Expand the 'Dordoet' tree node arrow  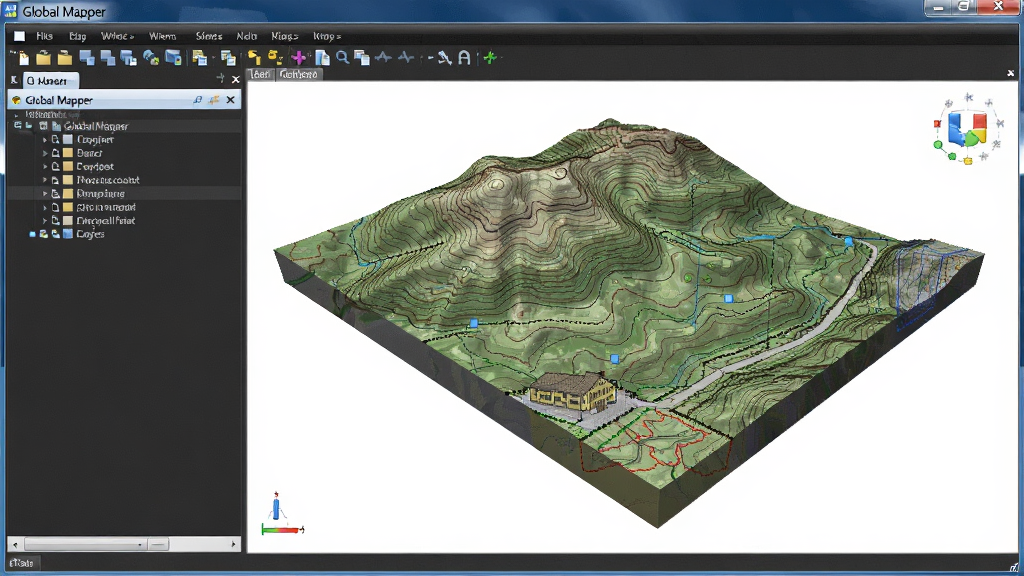pos(45,167)
